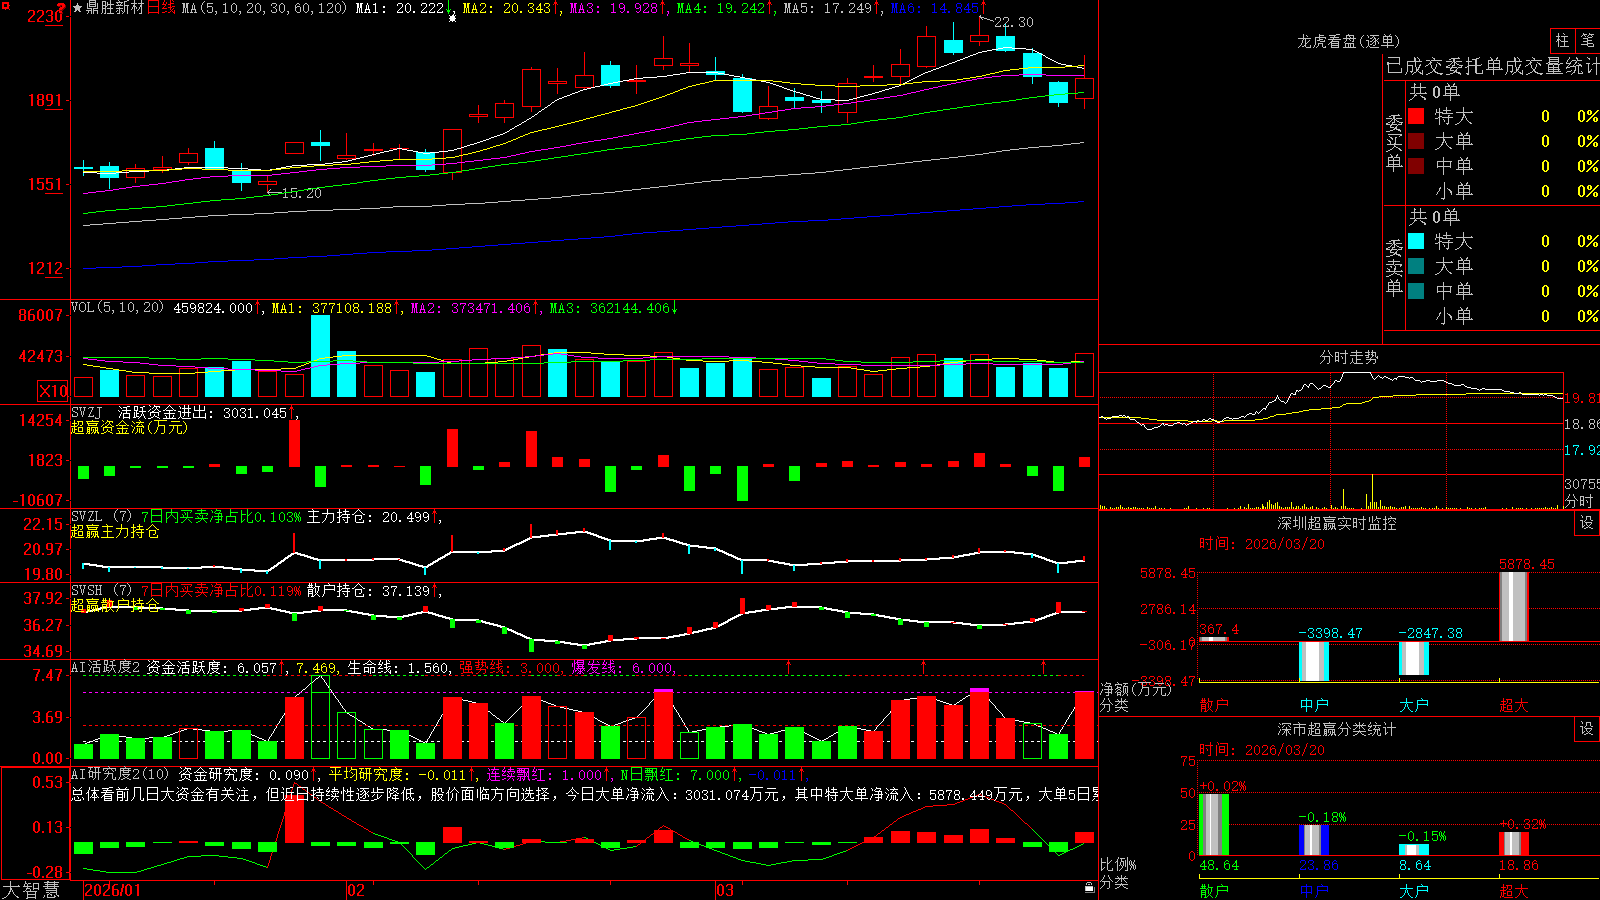1600x900 pixels.
Task: Click the dark red 中单 swatch under 委买单
Action: coord(1416,166)
